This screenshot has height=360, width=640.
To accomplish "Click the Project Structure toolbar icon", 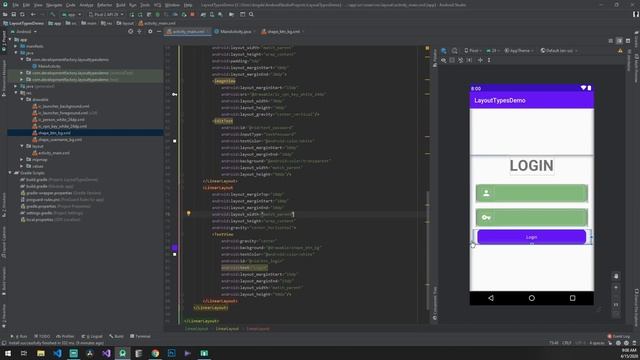I will pos(242,14).
